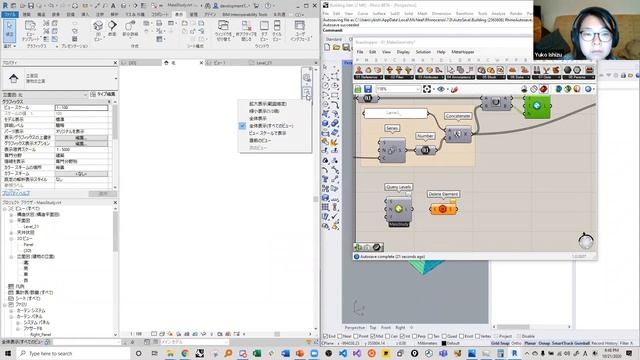The height and width of the screenshot is (360, 640).
Task: Collapse the カーテンパネル tree node
Action: tap(11, 317)
